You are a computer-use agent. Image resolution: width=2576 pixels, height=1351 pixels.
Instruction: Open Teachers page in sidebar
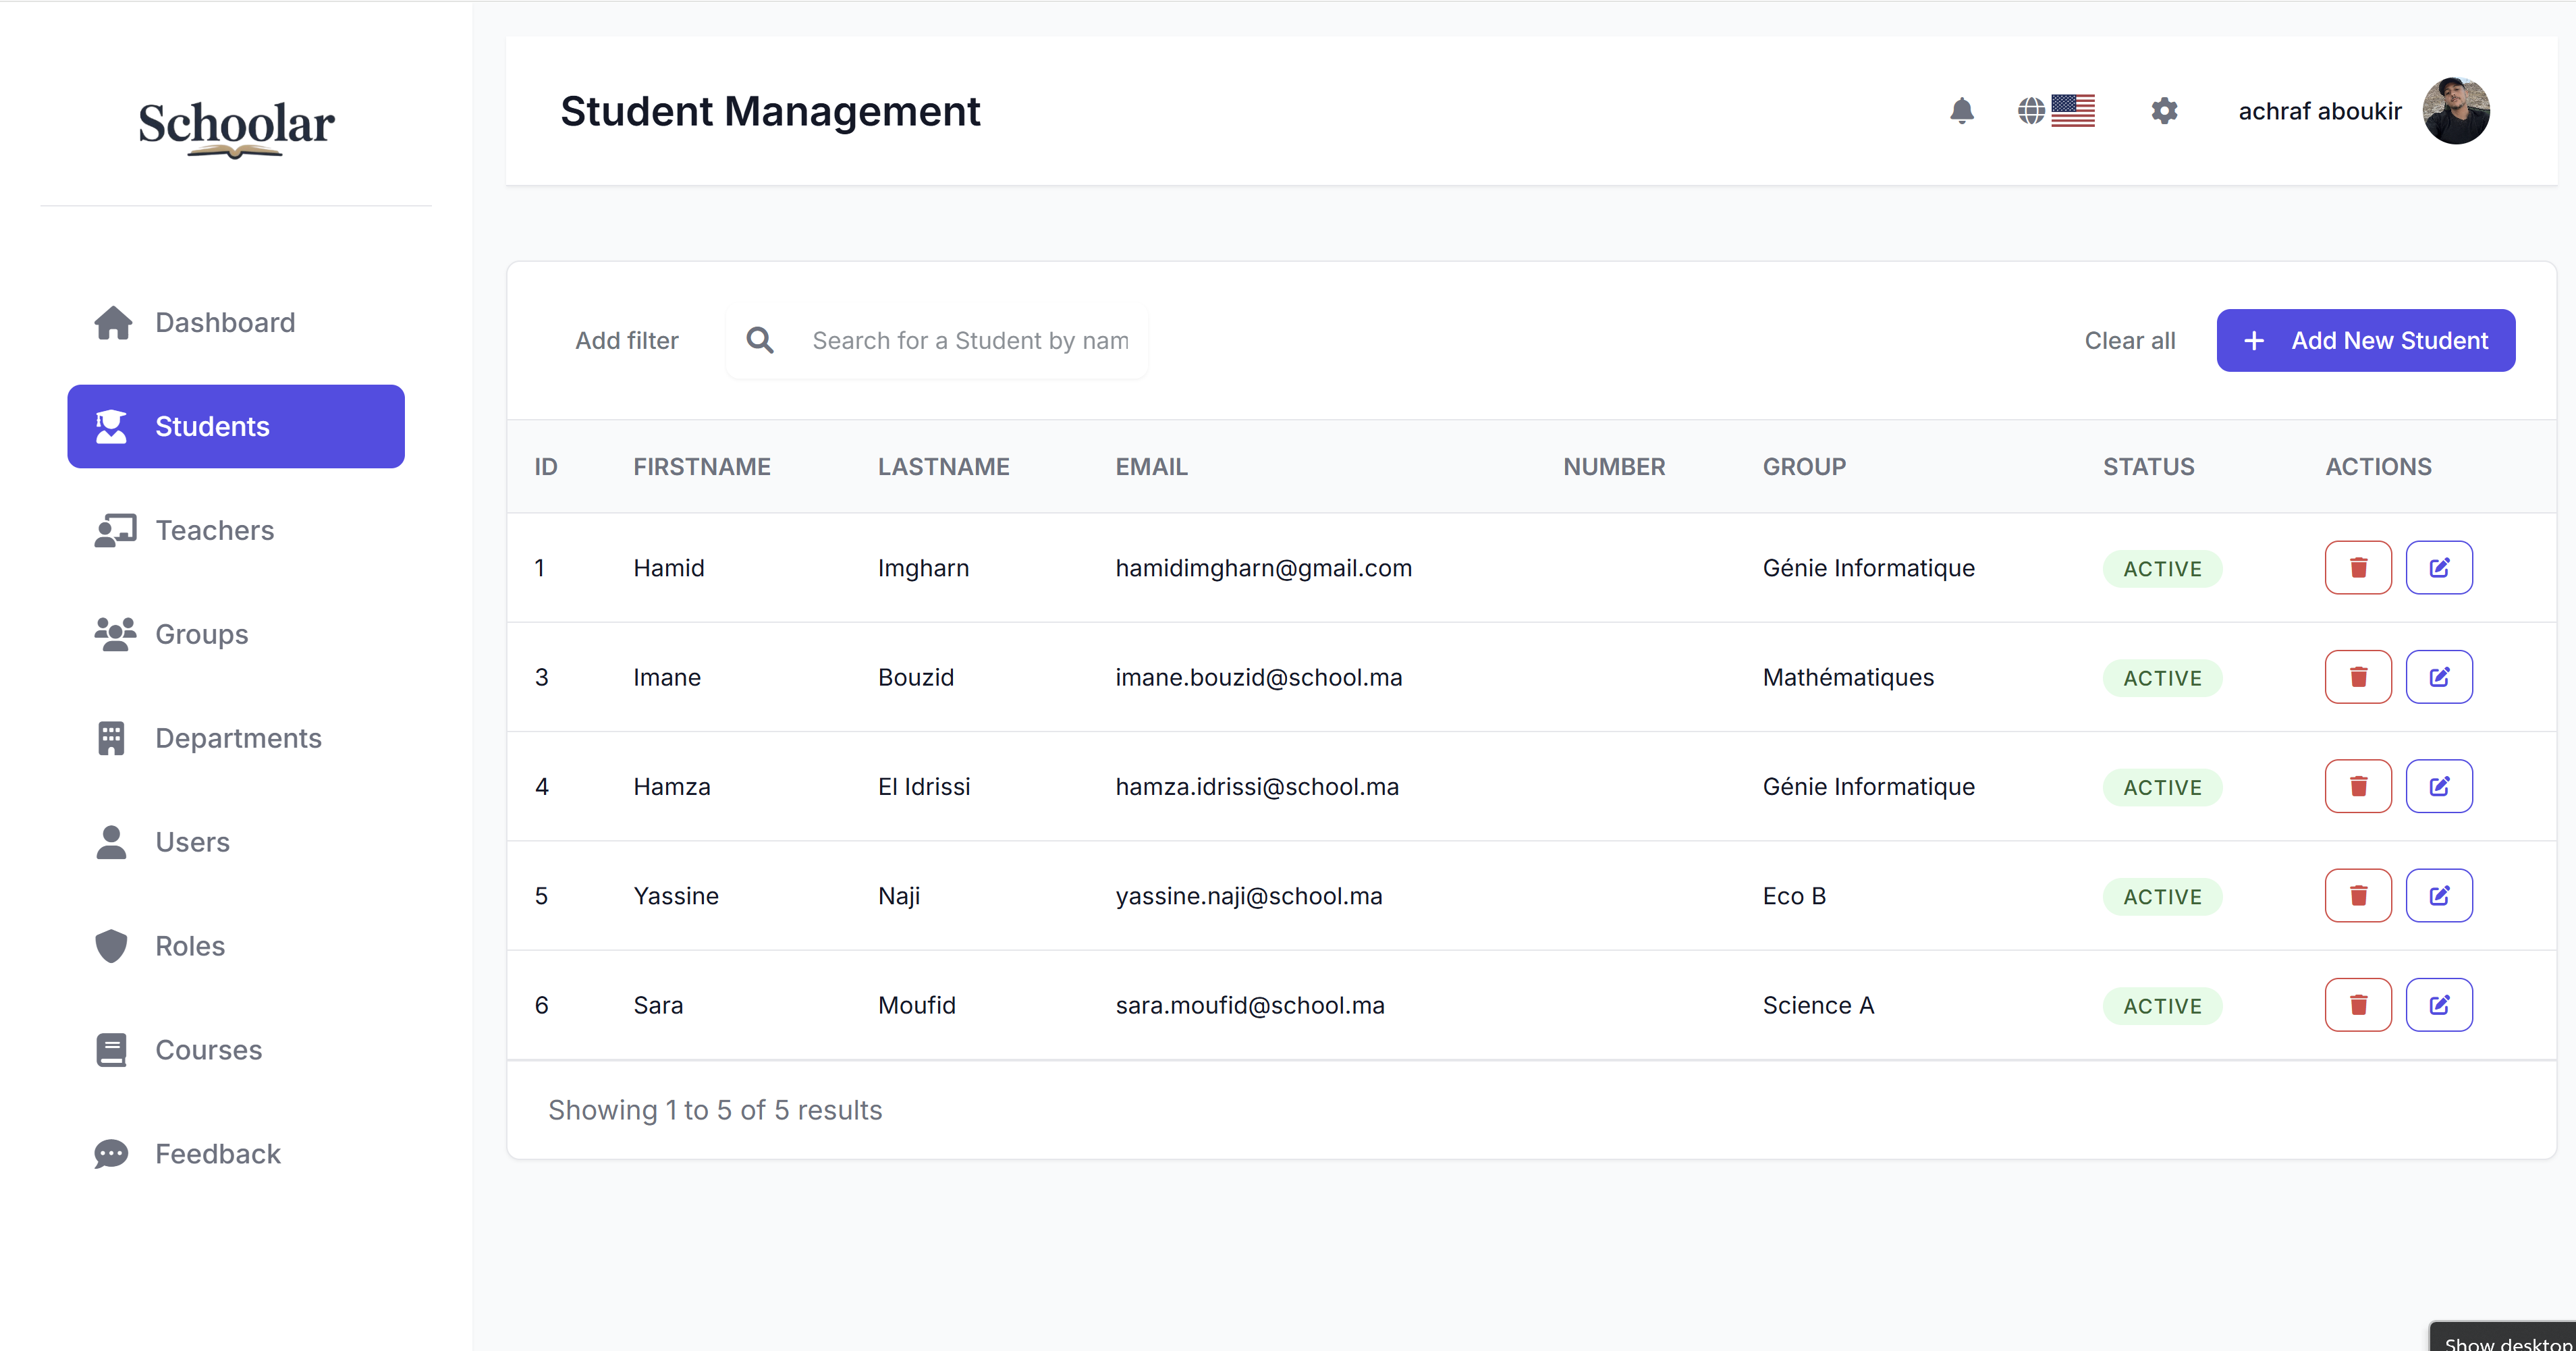click(236, 530)
